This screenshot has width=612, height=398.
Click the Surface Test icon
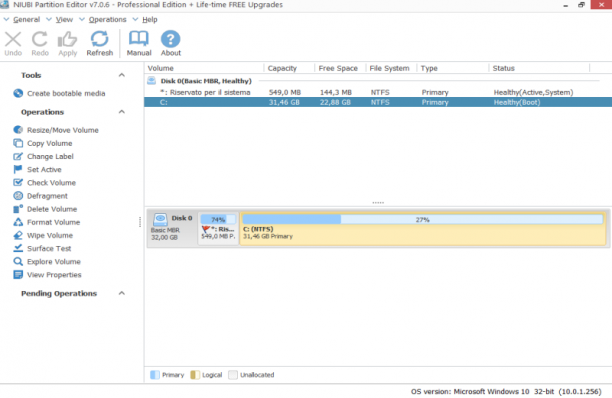tap(18, 249)
